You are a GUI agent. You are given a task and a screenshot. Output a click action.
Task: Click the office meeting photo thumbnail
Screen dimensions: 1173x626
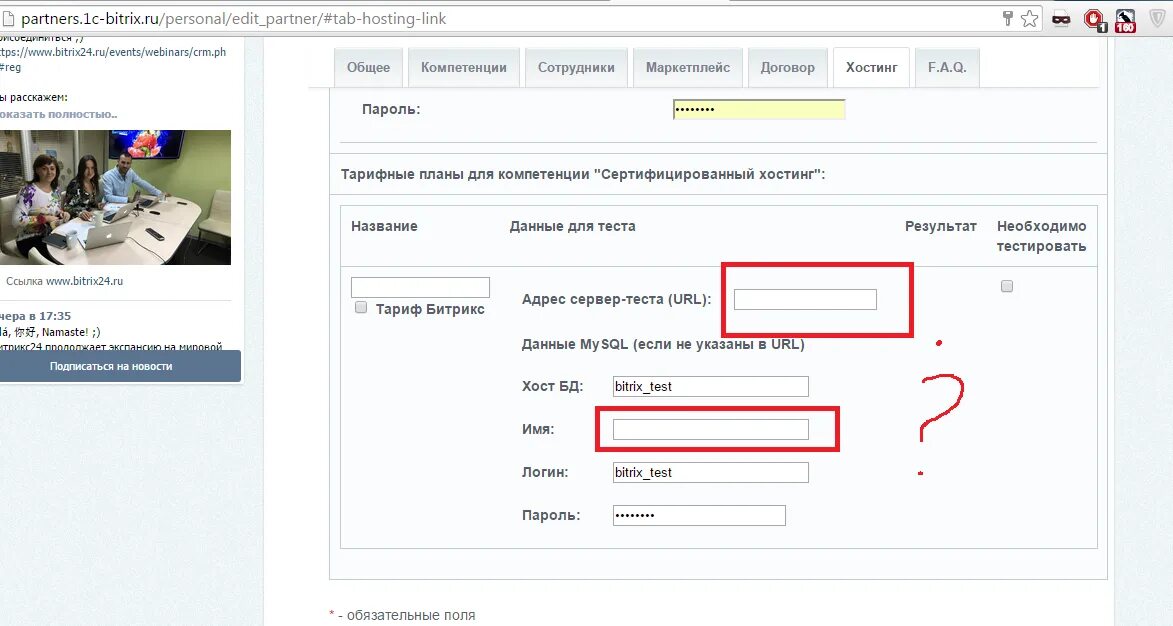pyautogui.click(x=115, y=197)
